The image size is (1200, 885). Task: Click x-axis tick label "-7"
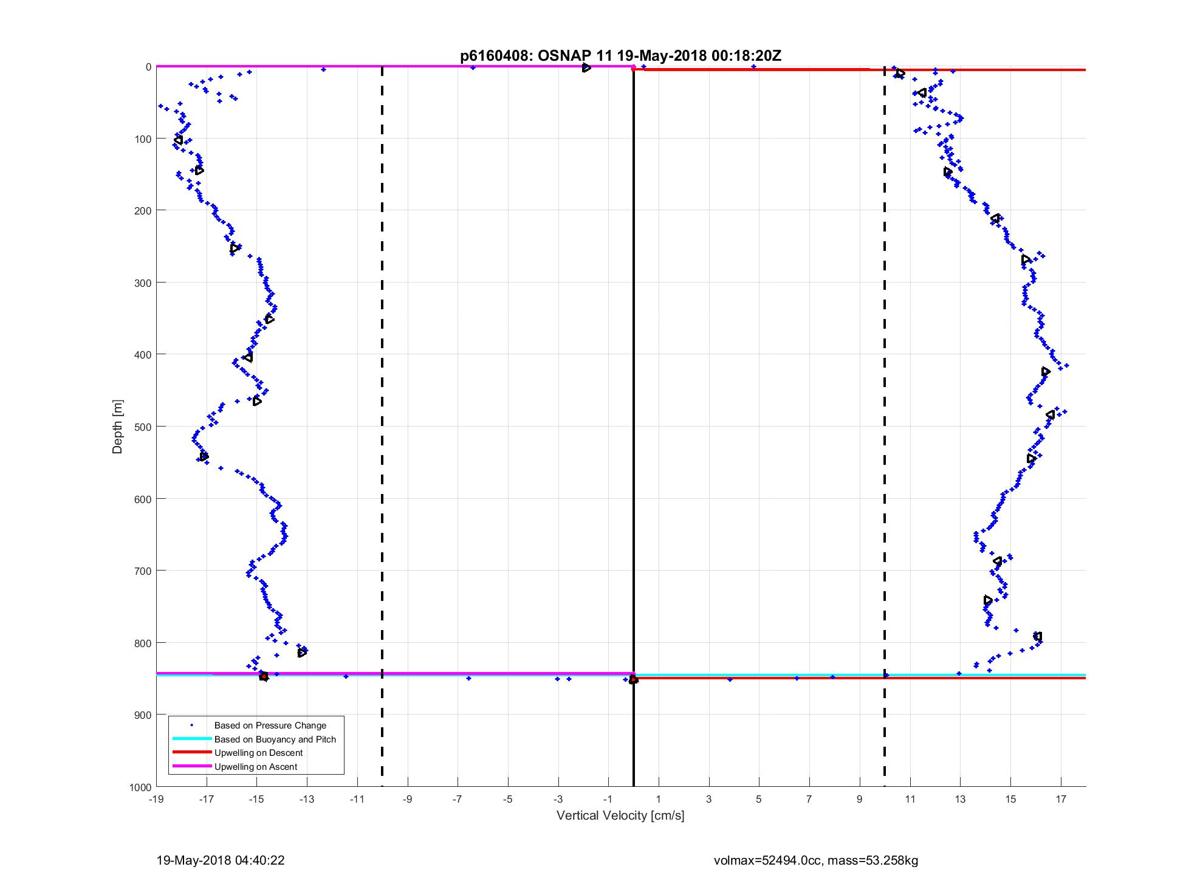457,799
